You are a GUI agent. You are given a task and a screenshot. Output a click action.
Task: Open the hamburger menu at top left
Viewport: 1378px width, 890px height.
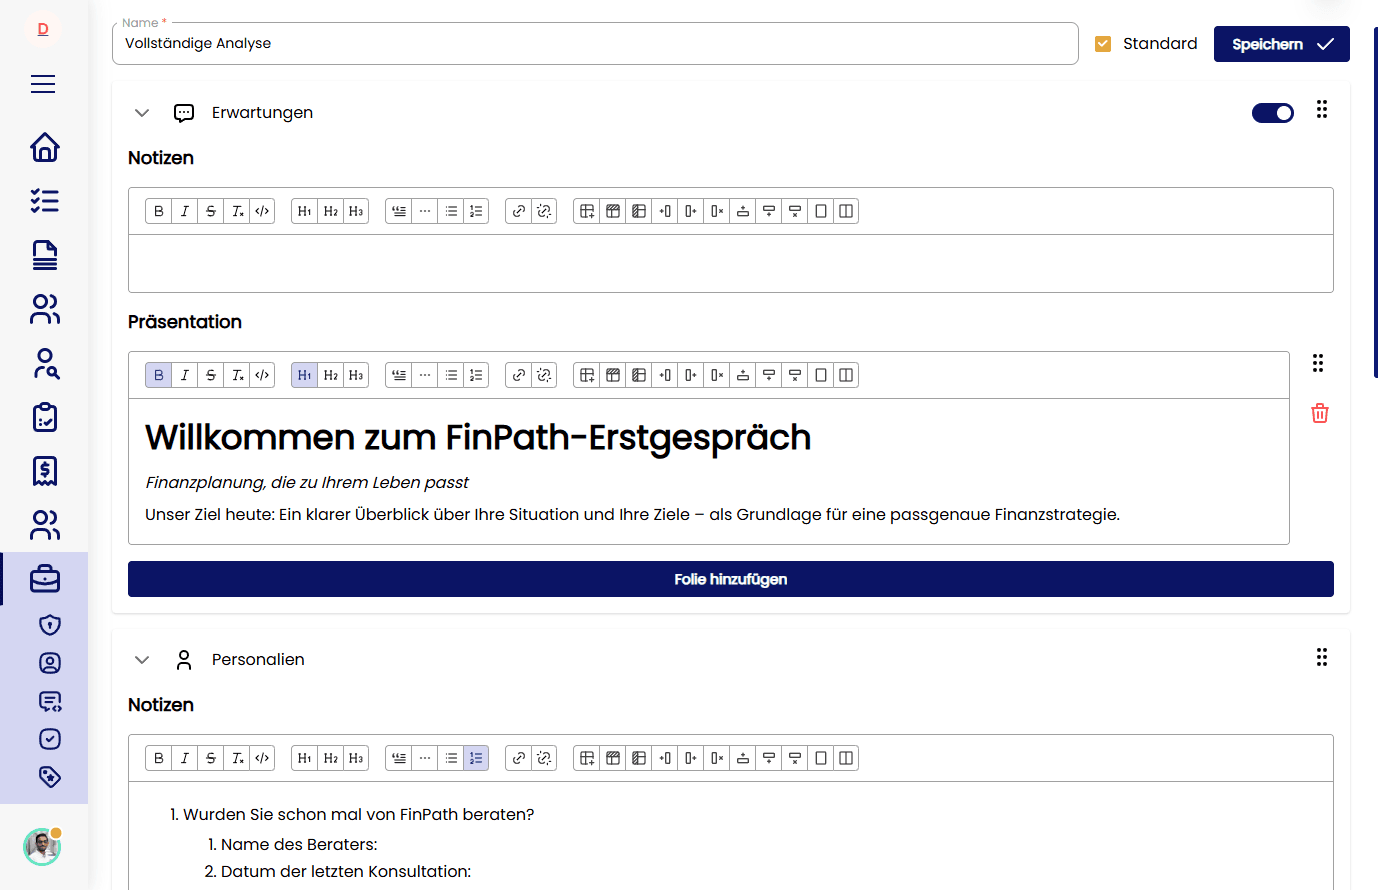[x=43, y=84]
